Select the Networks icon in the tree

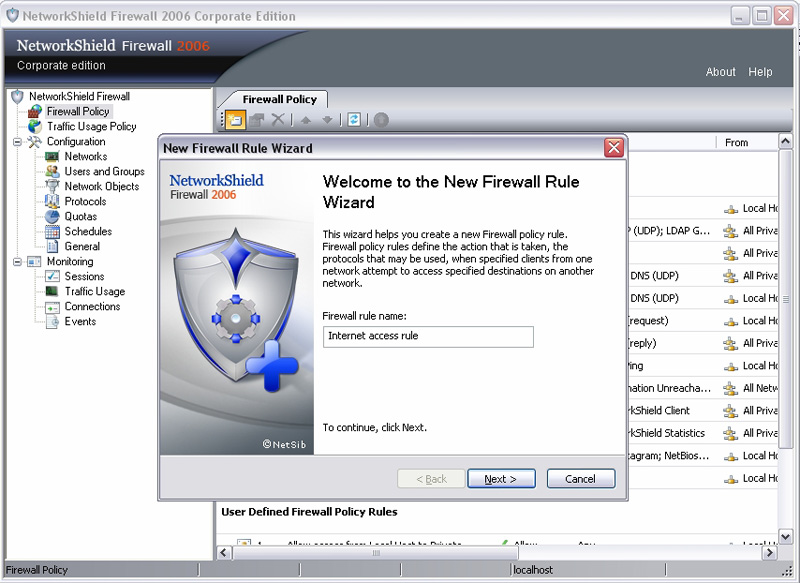(52, 157)
